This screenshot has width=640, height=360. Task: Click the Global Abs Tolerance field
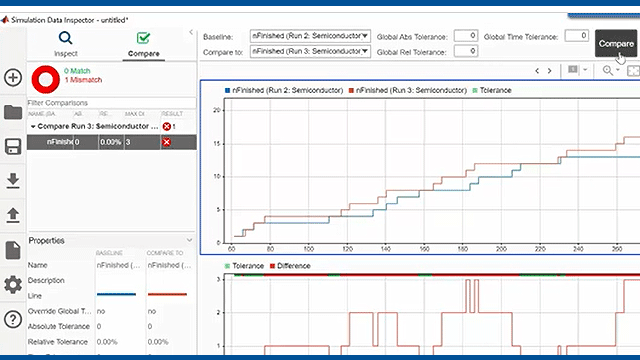(x=466, y=36)
